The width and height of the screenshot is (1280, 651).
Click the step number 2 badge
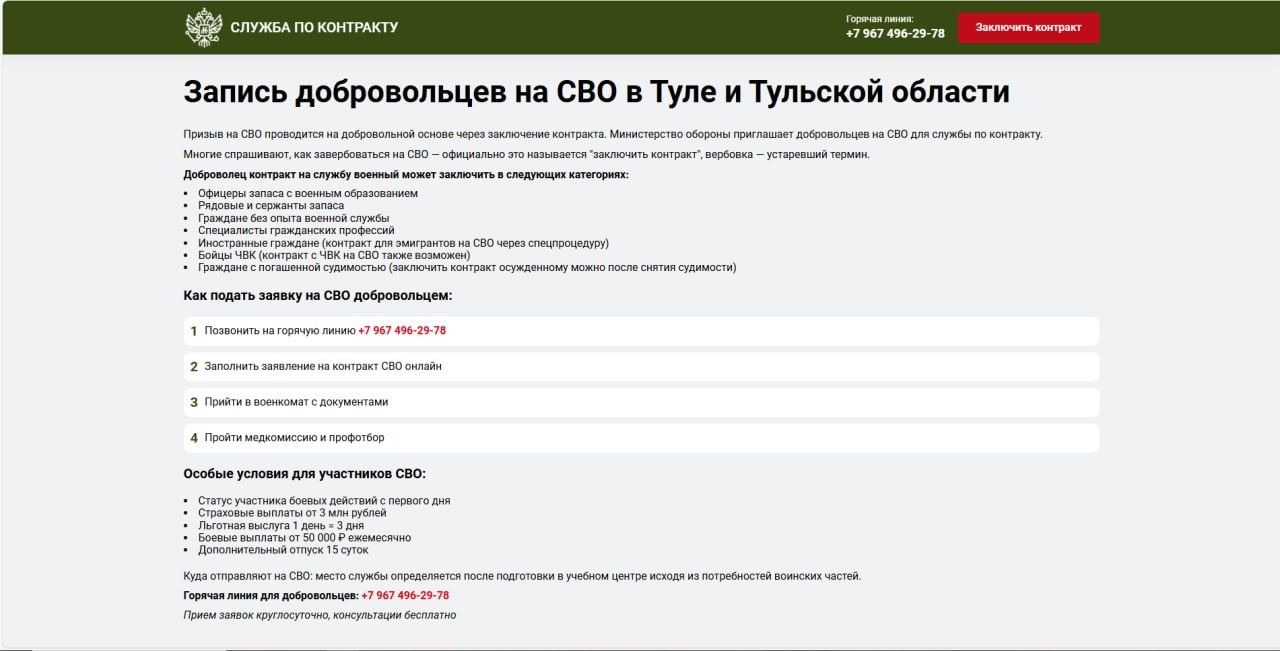click(194, 367)
